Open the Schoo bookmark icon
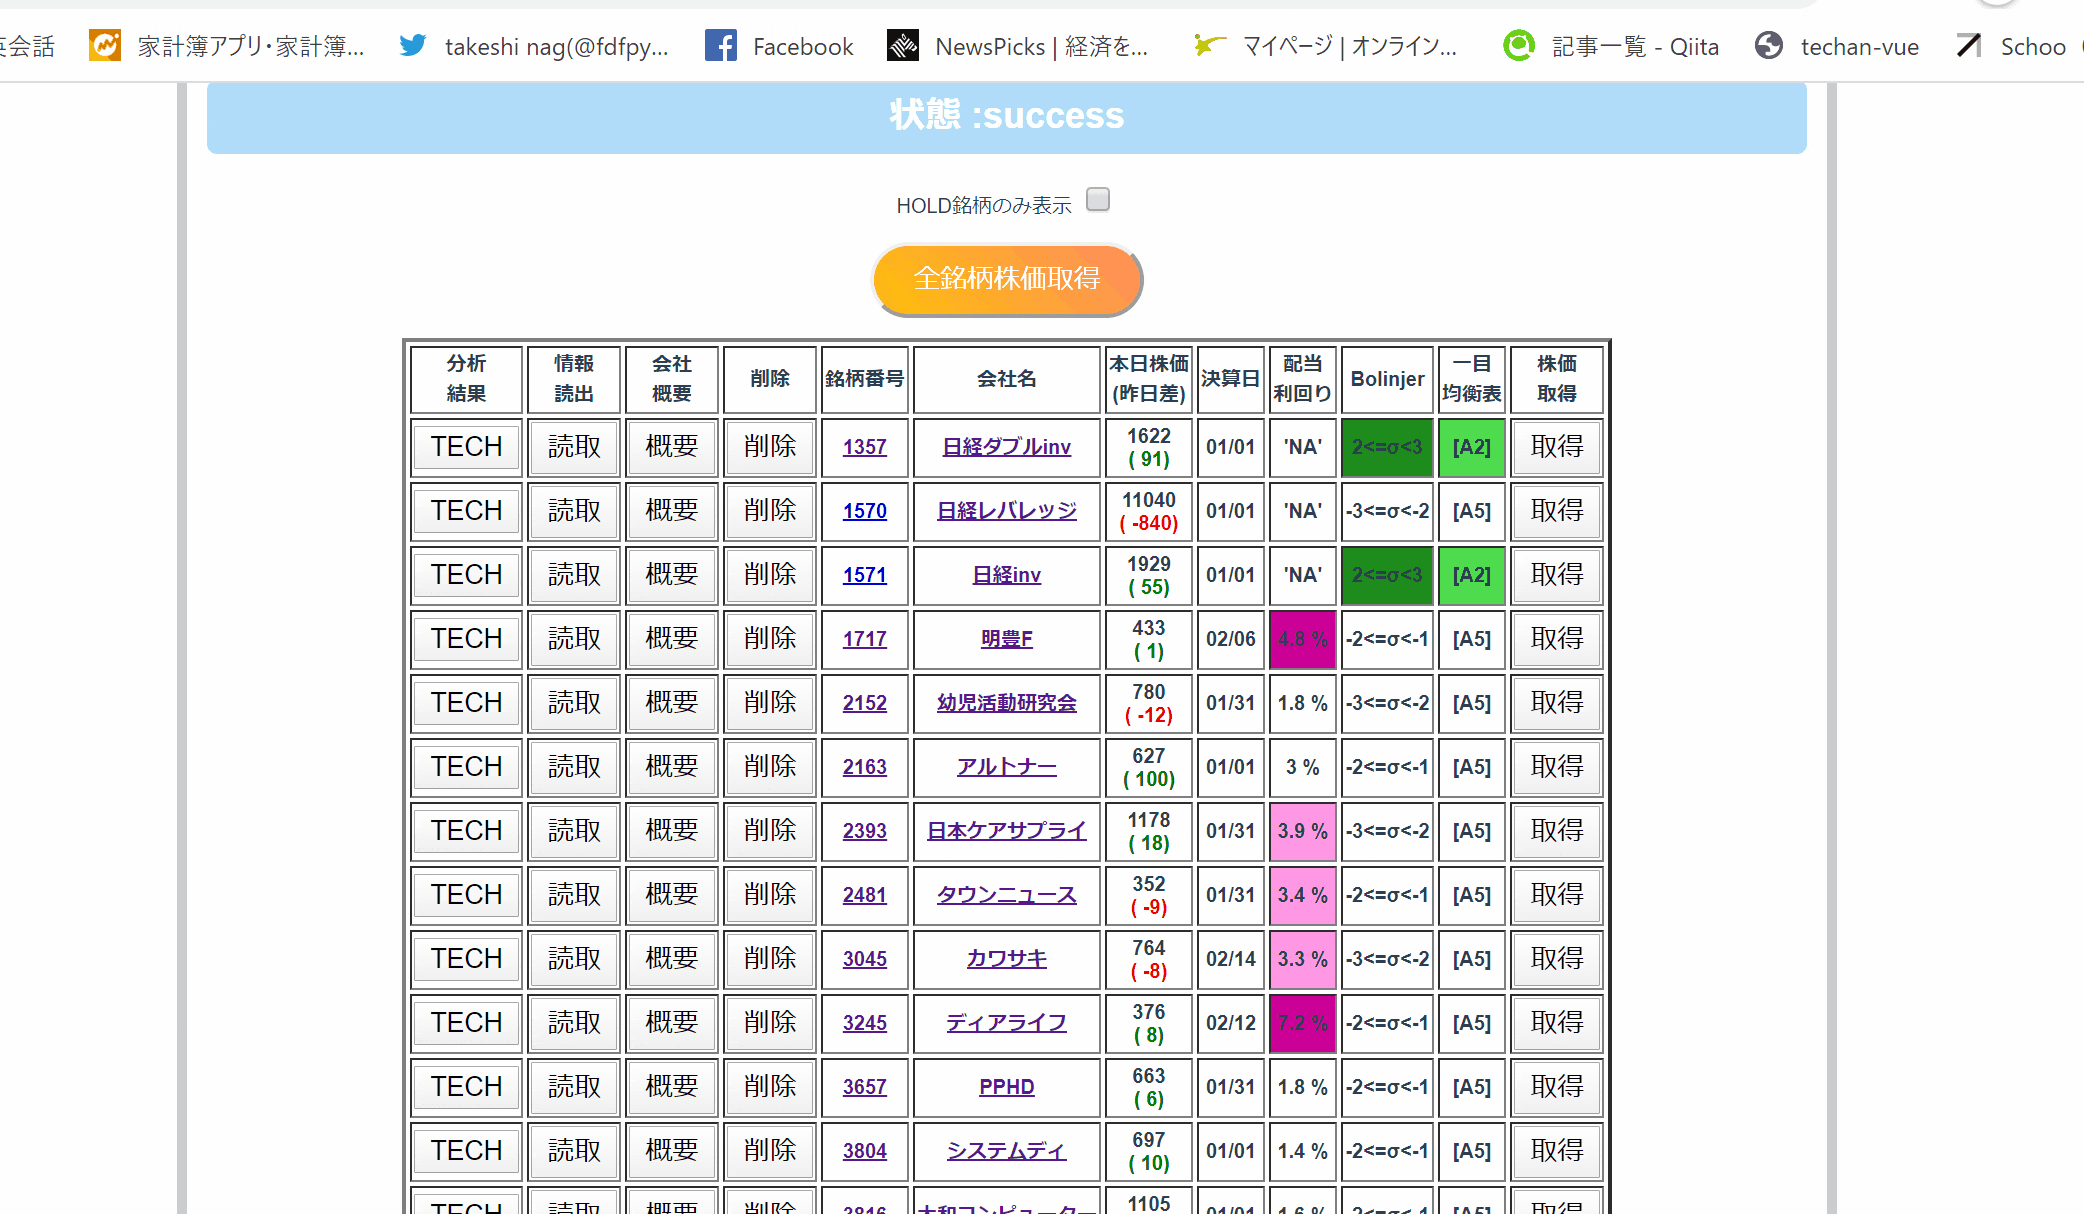The image size is (2084, 1214). pos(1968,46)
